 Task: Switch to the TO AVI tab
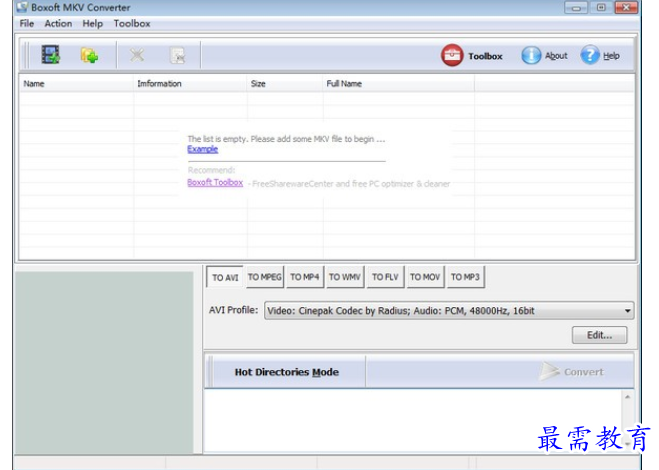(x=225, y=277)
